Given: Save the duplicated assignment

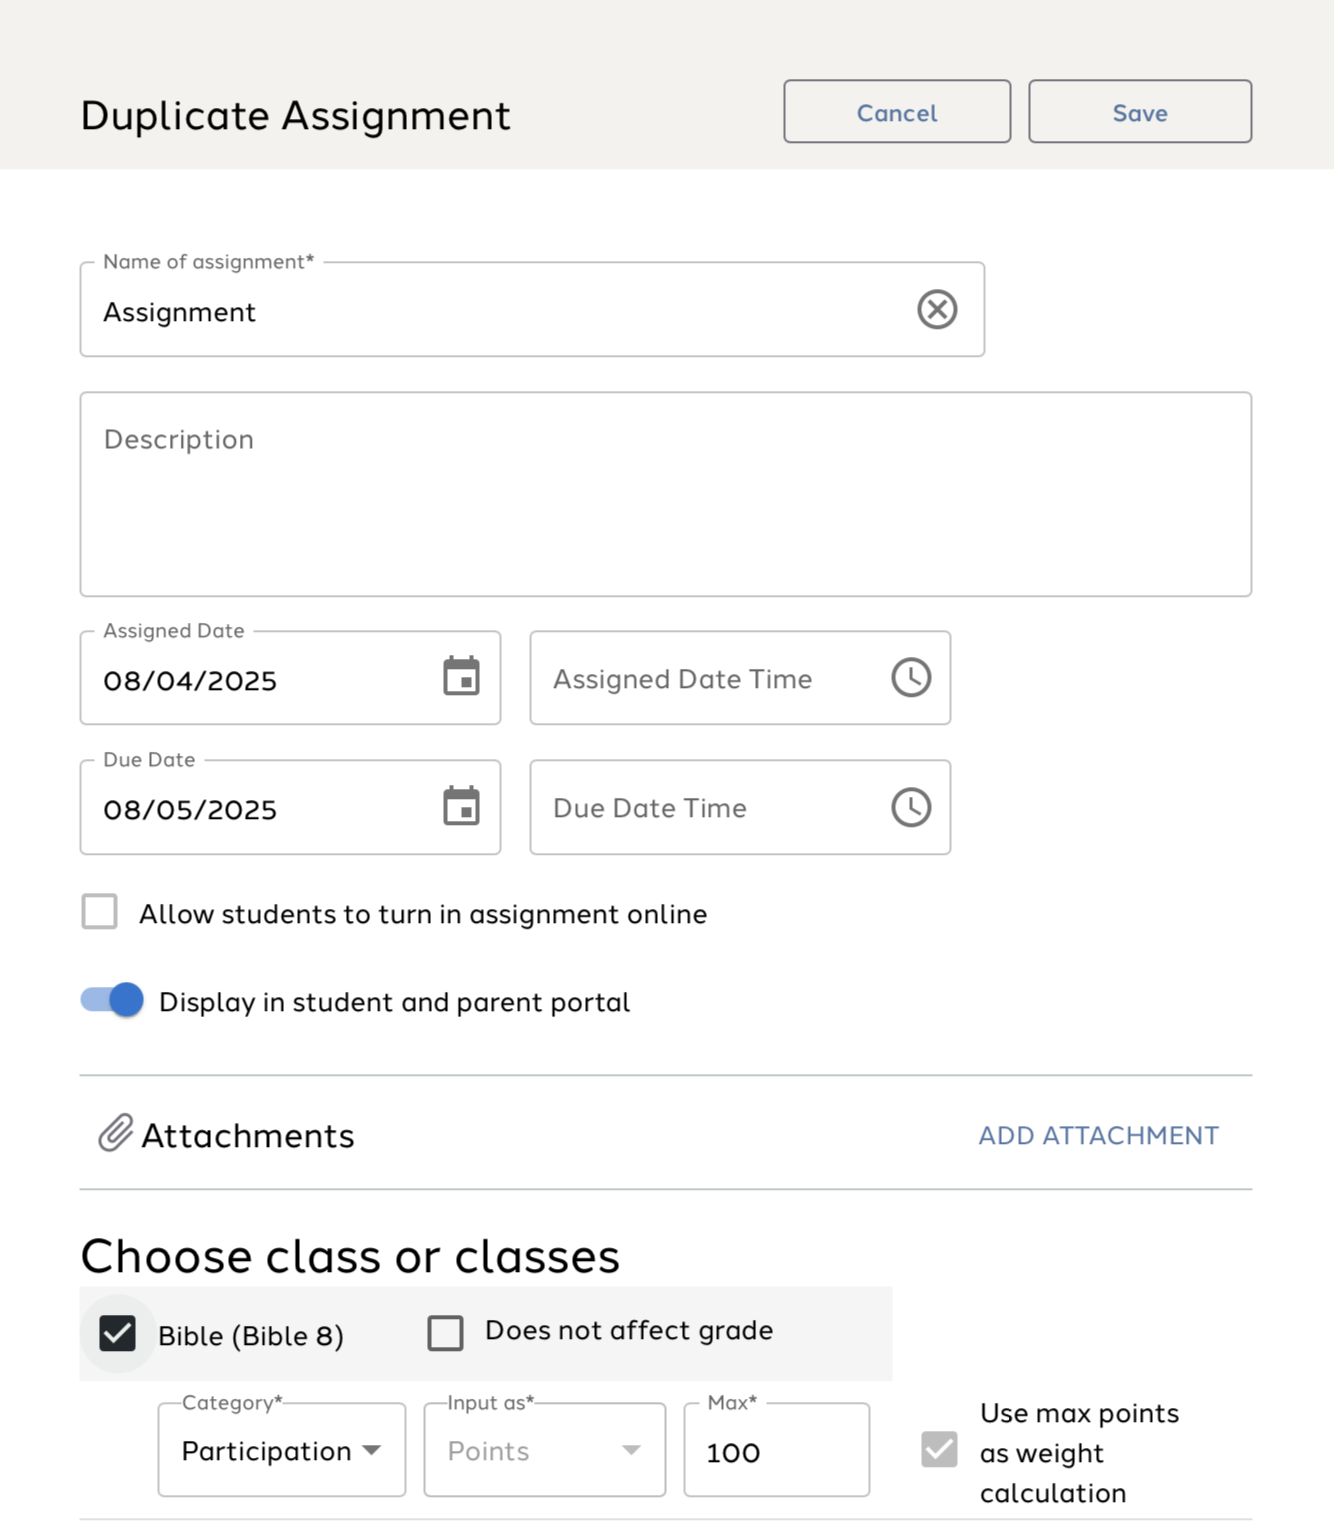Looking at the screenshot, I should click(x=1140, y=112).
